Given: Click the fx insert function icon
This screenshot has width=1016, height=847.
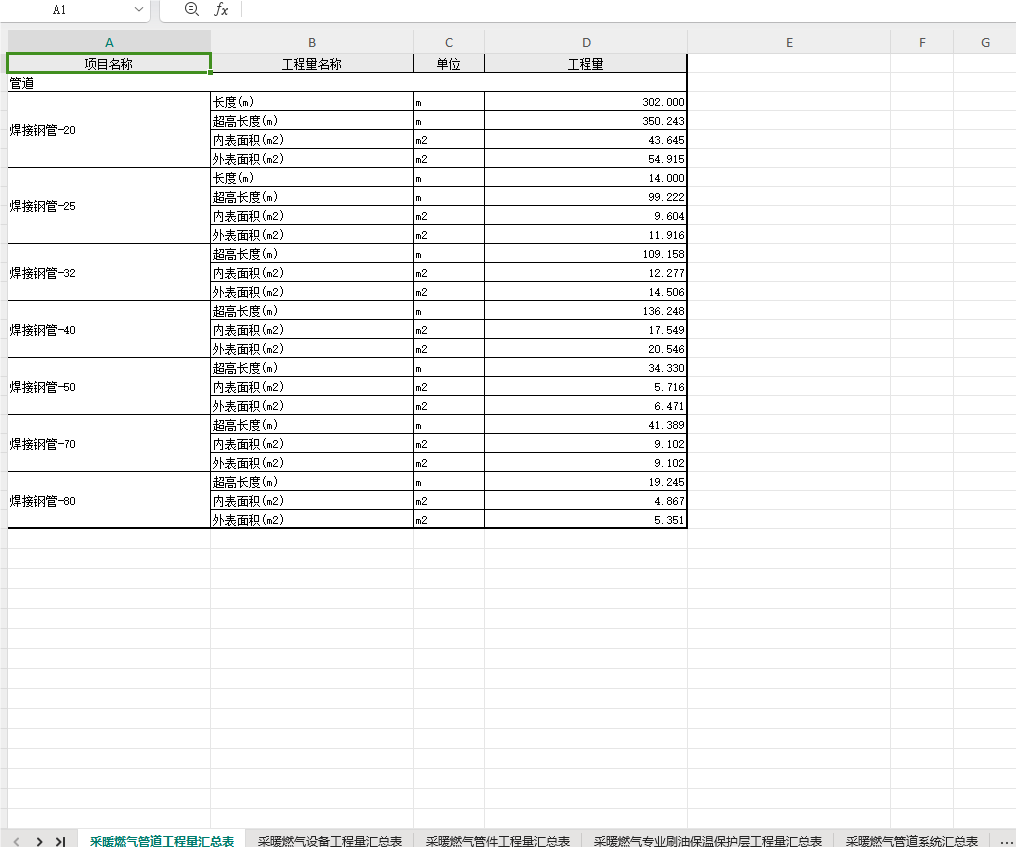Looking at the screenshot, I should click(x=221, y=10).
